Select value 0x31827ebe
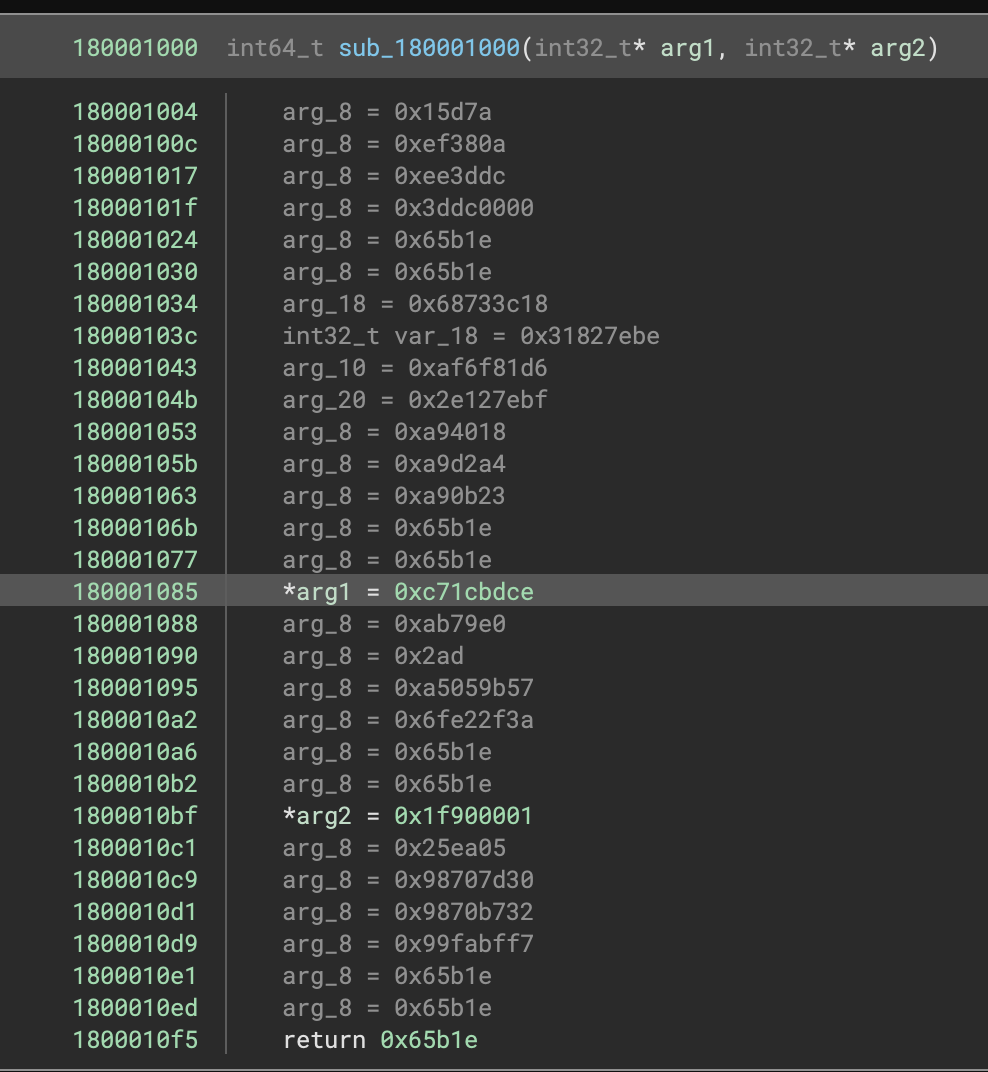 tap(590, 336)
